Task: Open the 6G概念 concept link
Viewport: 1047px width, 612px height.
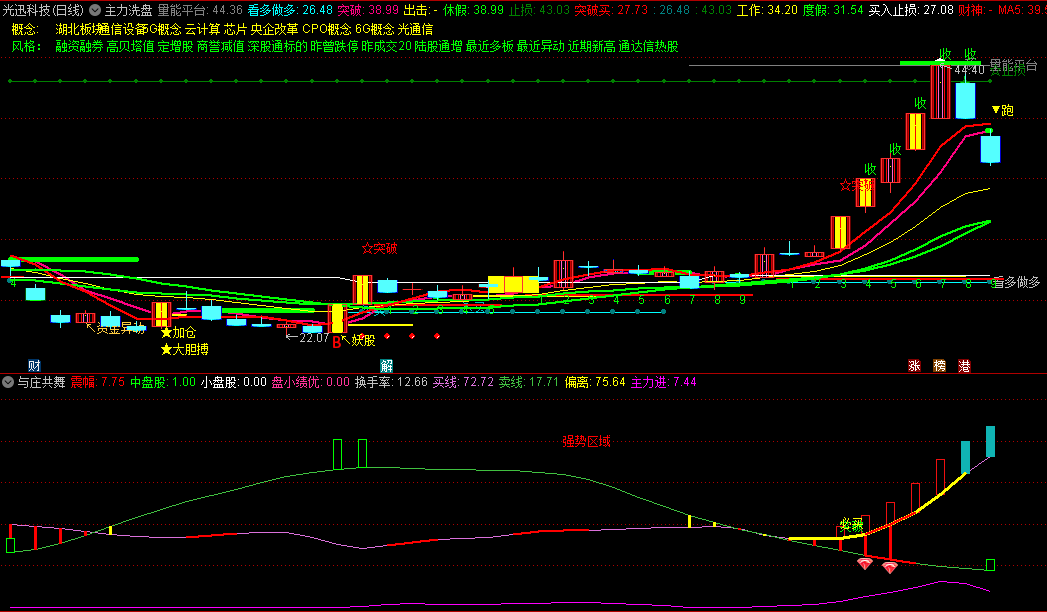Action: (x=375, y=29)
